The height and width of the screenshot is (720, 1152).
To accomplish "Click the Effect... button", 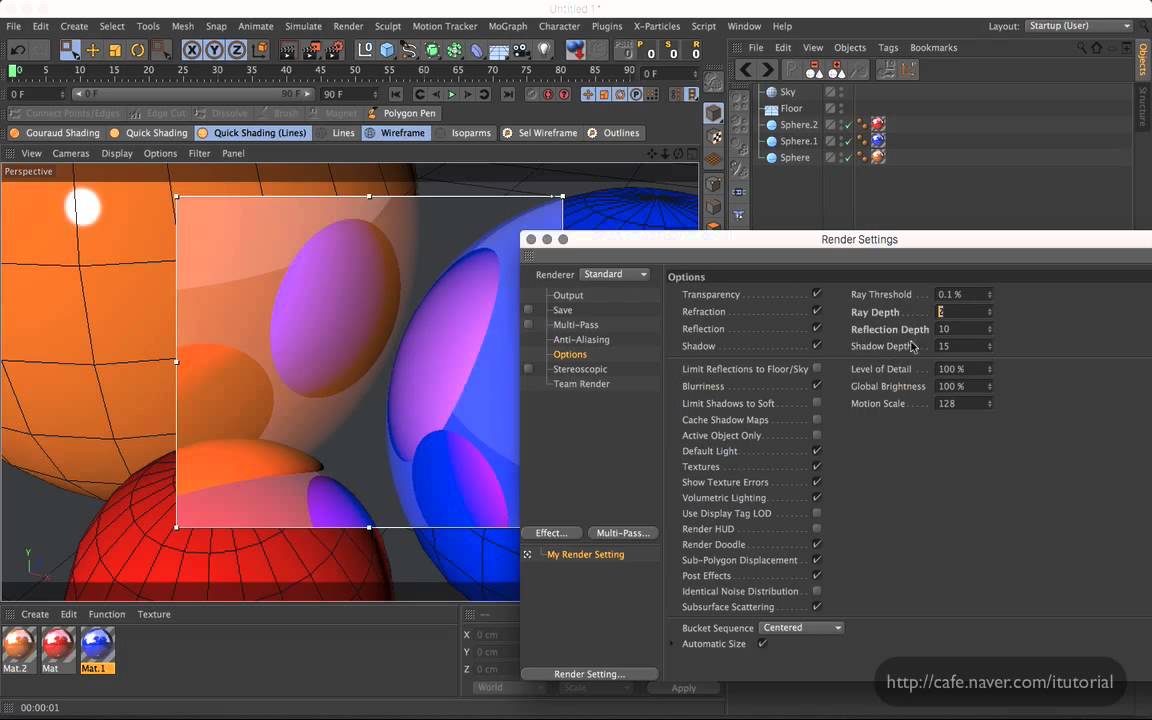I will (551, 533).
